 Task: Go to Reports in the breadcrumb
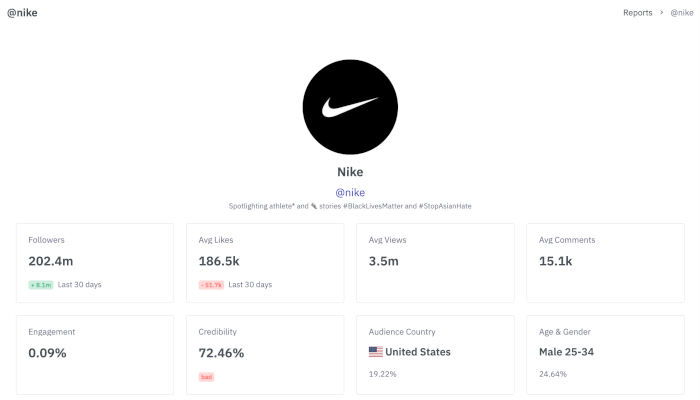pos(638,12)
